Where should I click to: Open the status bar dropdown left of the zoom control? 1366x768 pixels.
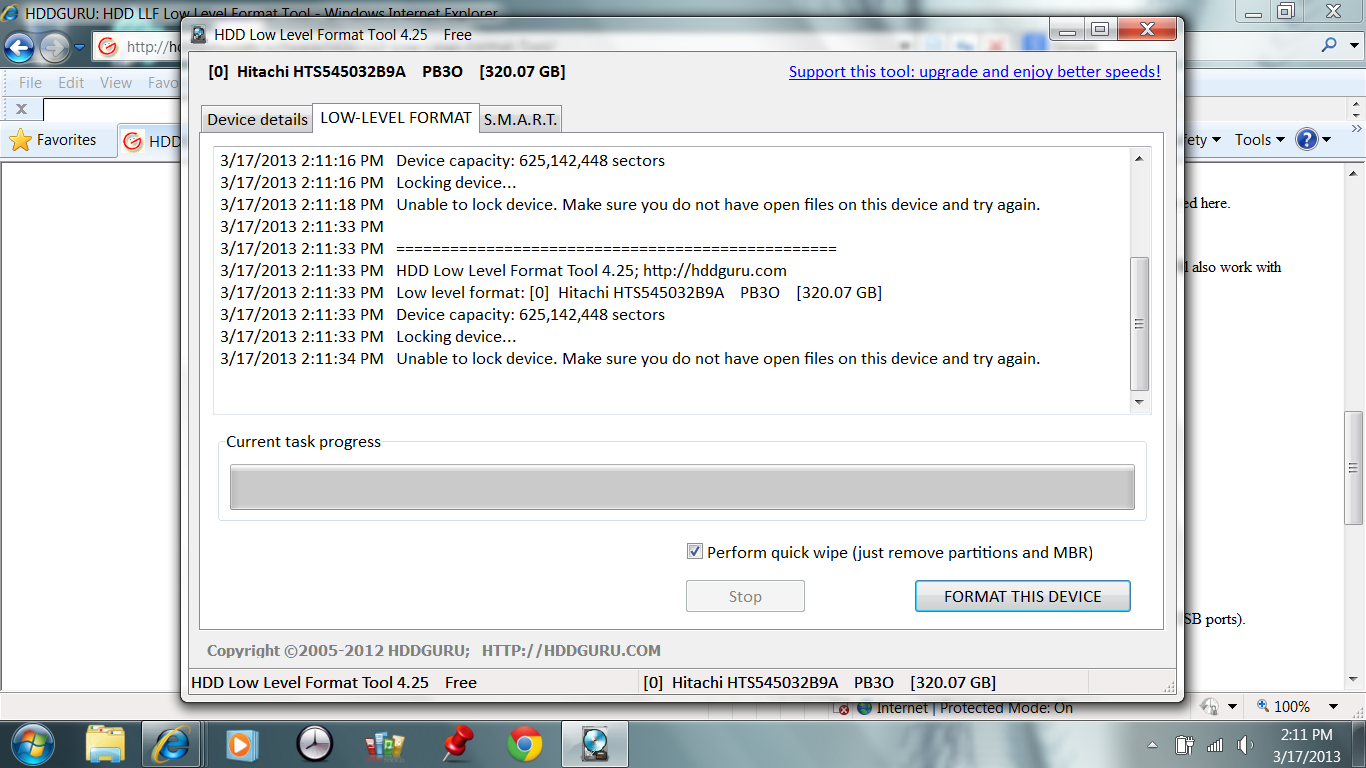tap(1232, 707)
